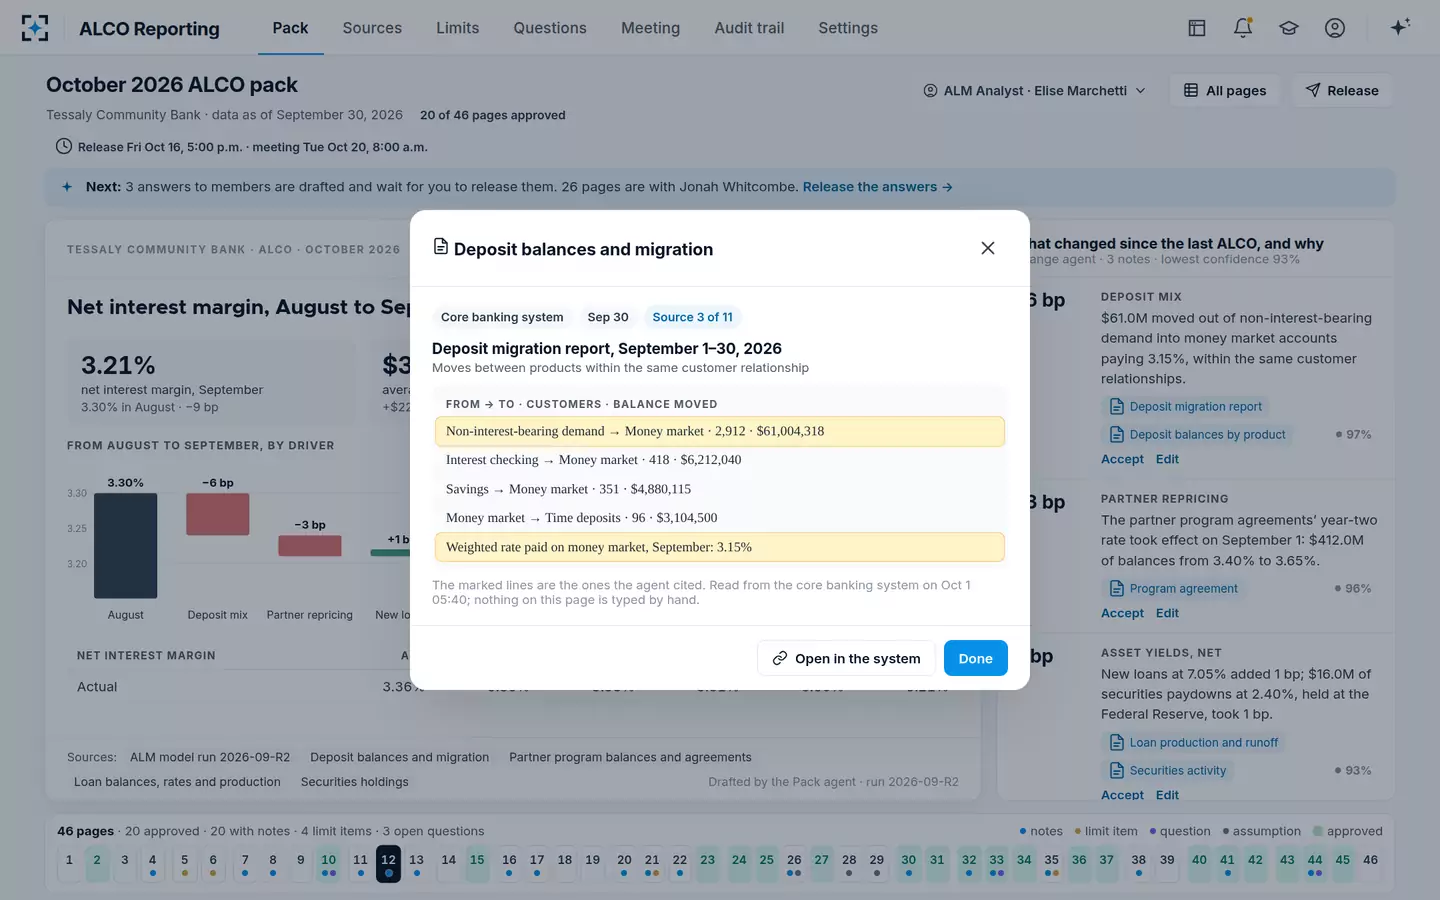The height and width of the screenshot is (900, 1440).
Task: Click the sparkle icon beside Next
Action: click(x=67, y=187)
